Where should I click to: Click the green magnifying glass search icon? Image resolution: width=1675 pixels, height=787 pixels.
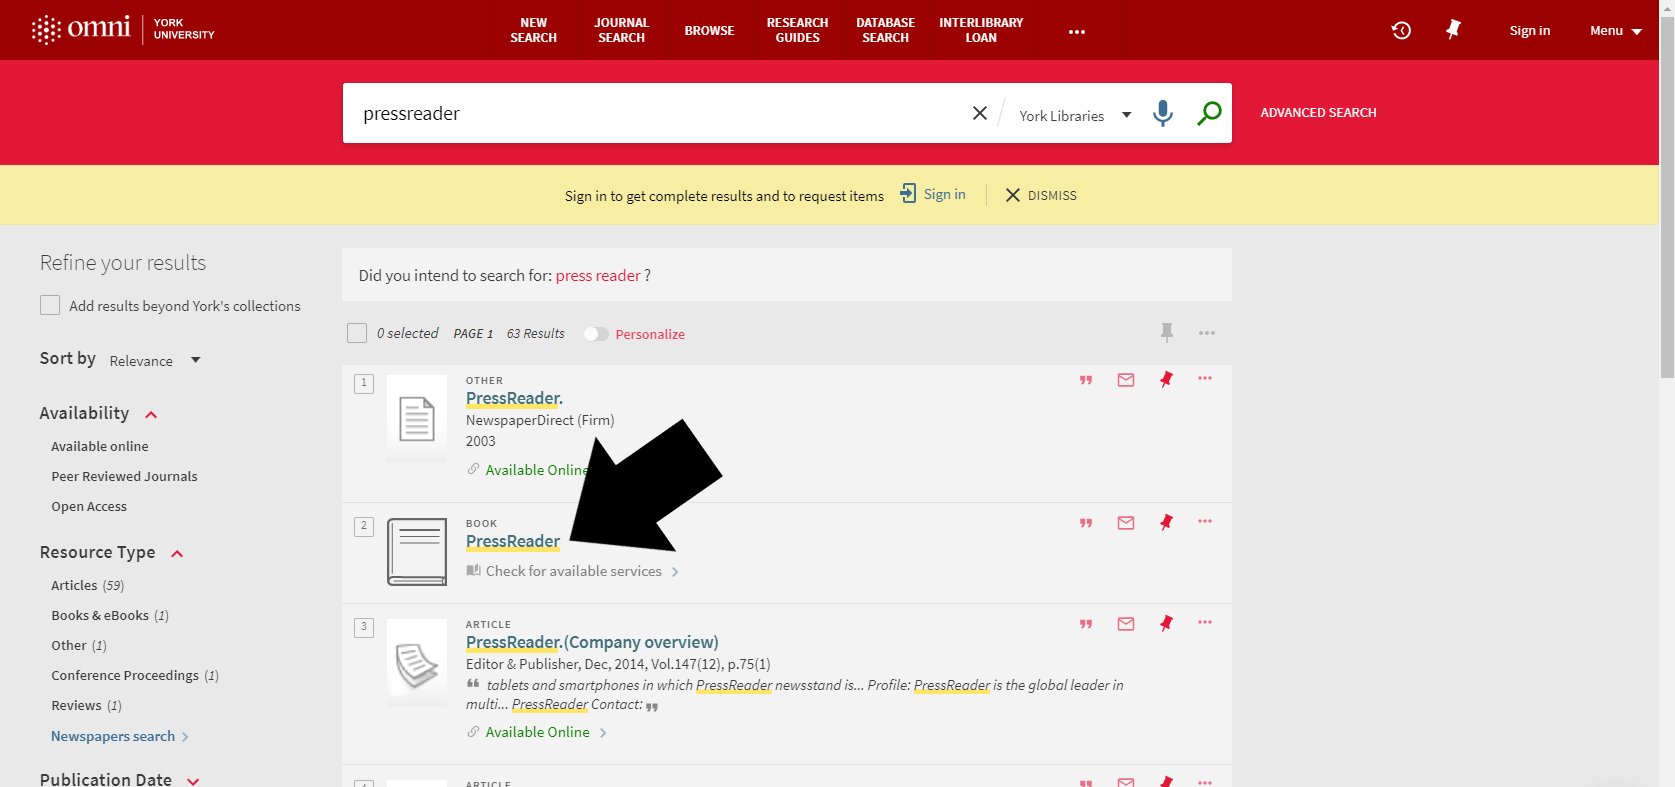click(x=1209, y=113)
